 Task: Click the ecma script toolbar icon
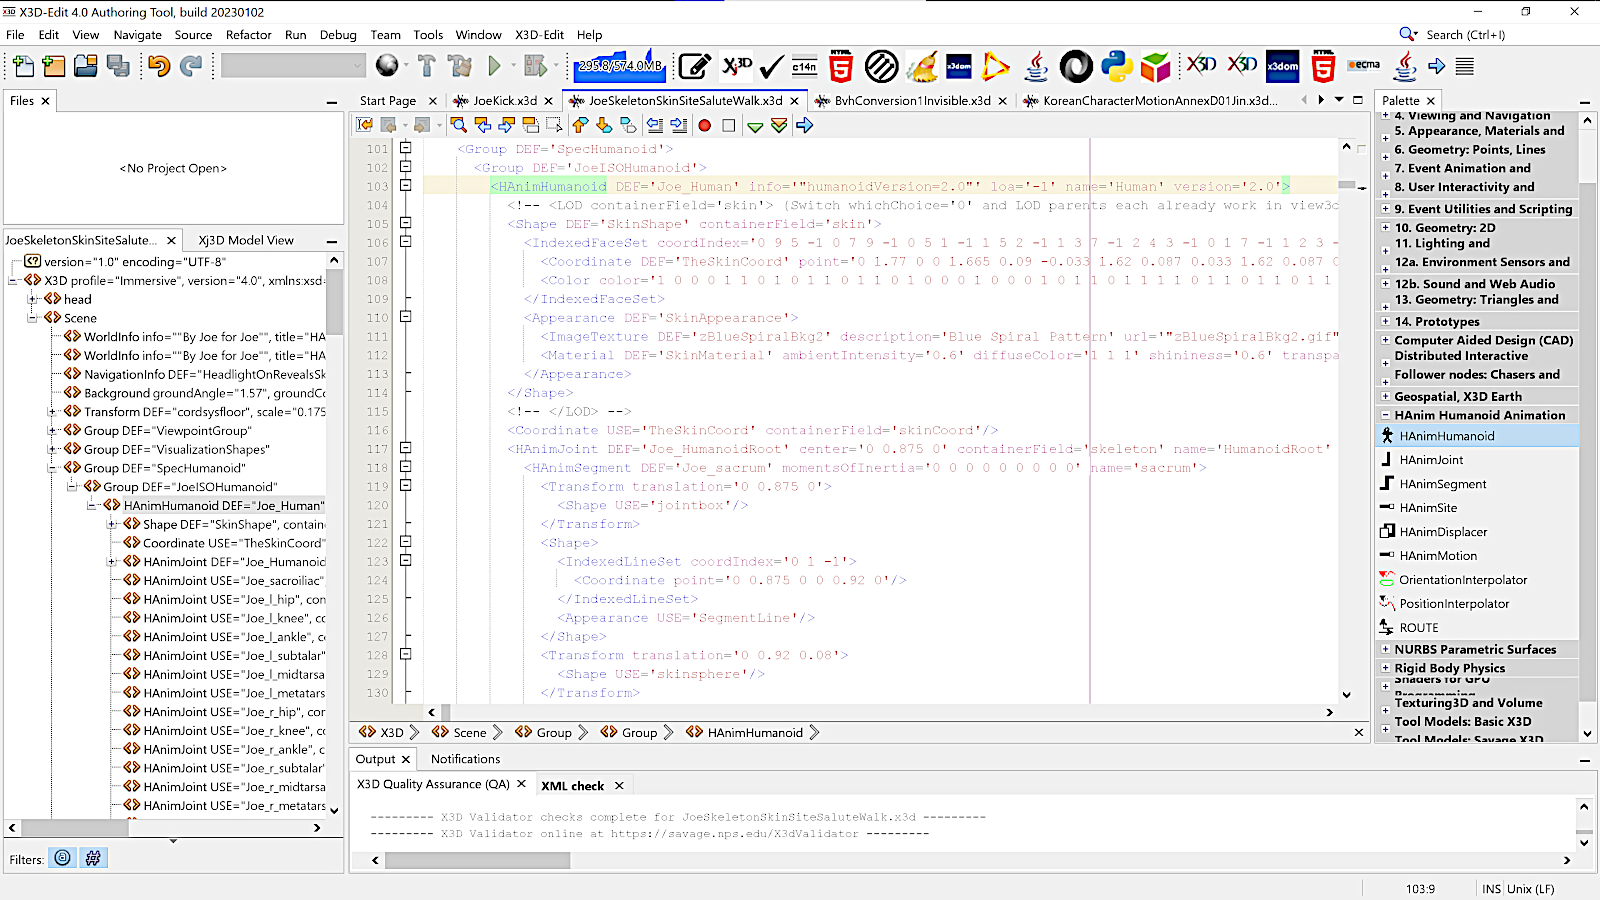pos(1363,66)
